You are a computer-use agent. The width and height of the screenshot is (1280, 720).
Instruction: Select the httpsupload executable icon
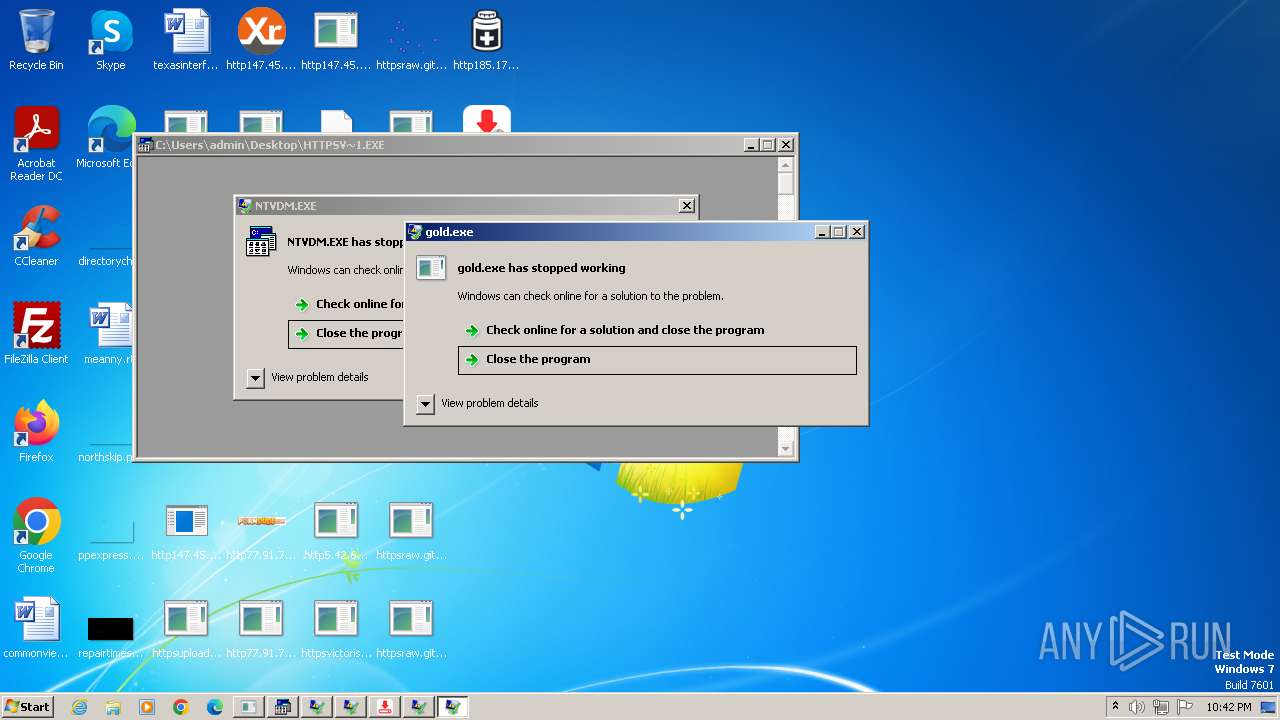pyautogui.click(x=186, y=628)
